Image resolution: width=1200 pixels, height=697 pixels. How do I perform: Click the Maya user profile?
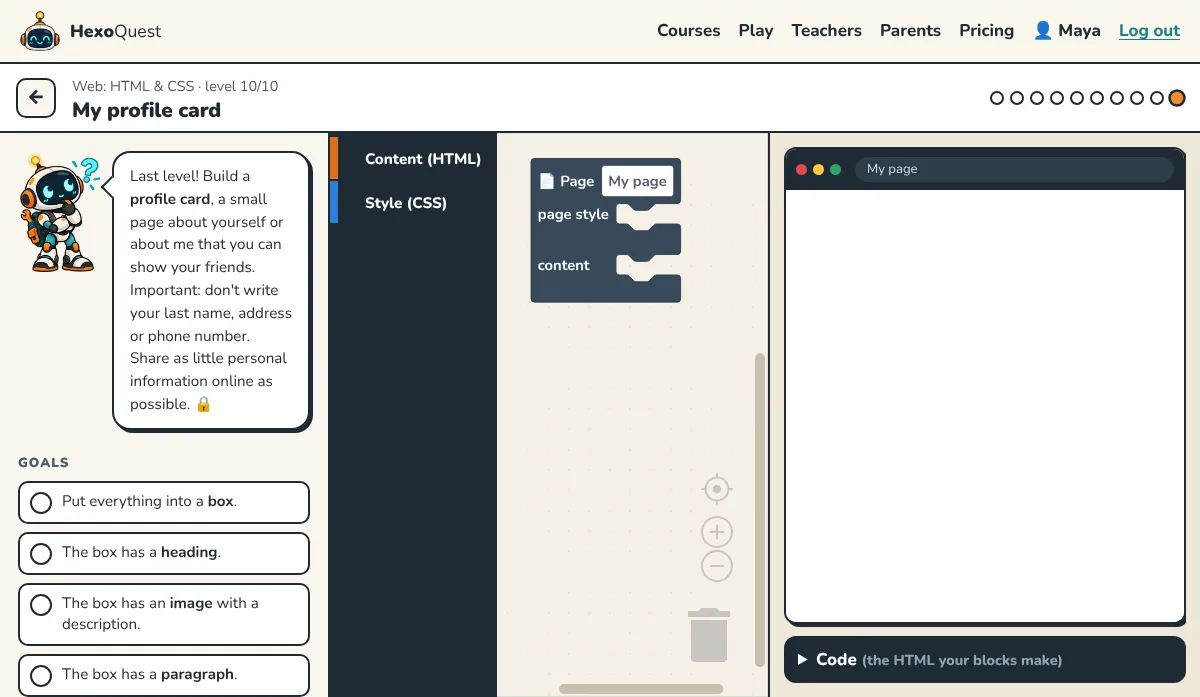tap(1067, 31)
